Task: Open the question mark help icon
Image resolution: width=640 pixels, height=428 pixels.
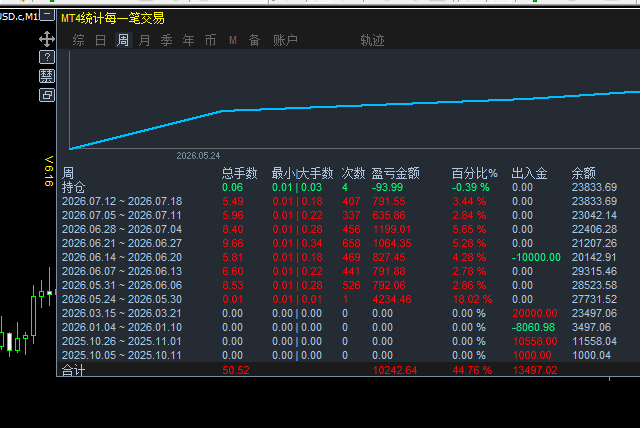Action: [47, 57]
